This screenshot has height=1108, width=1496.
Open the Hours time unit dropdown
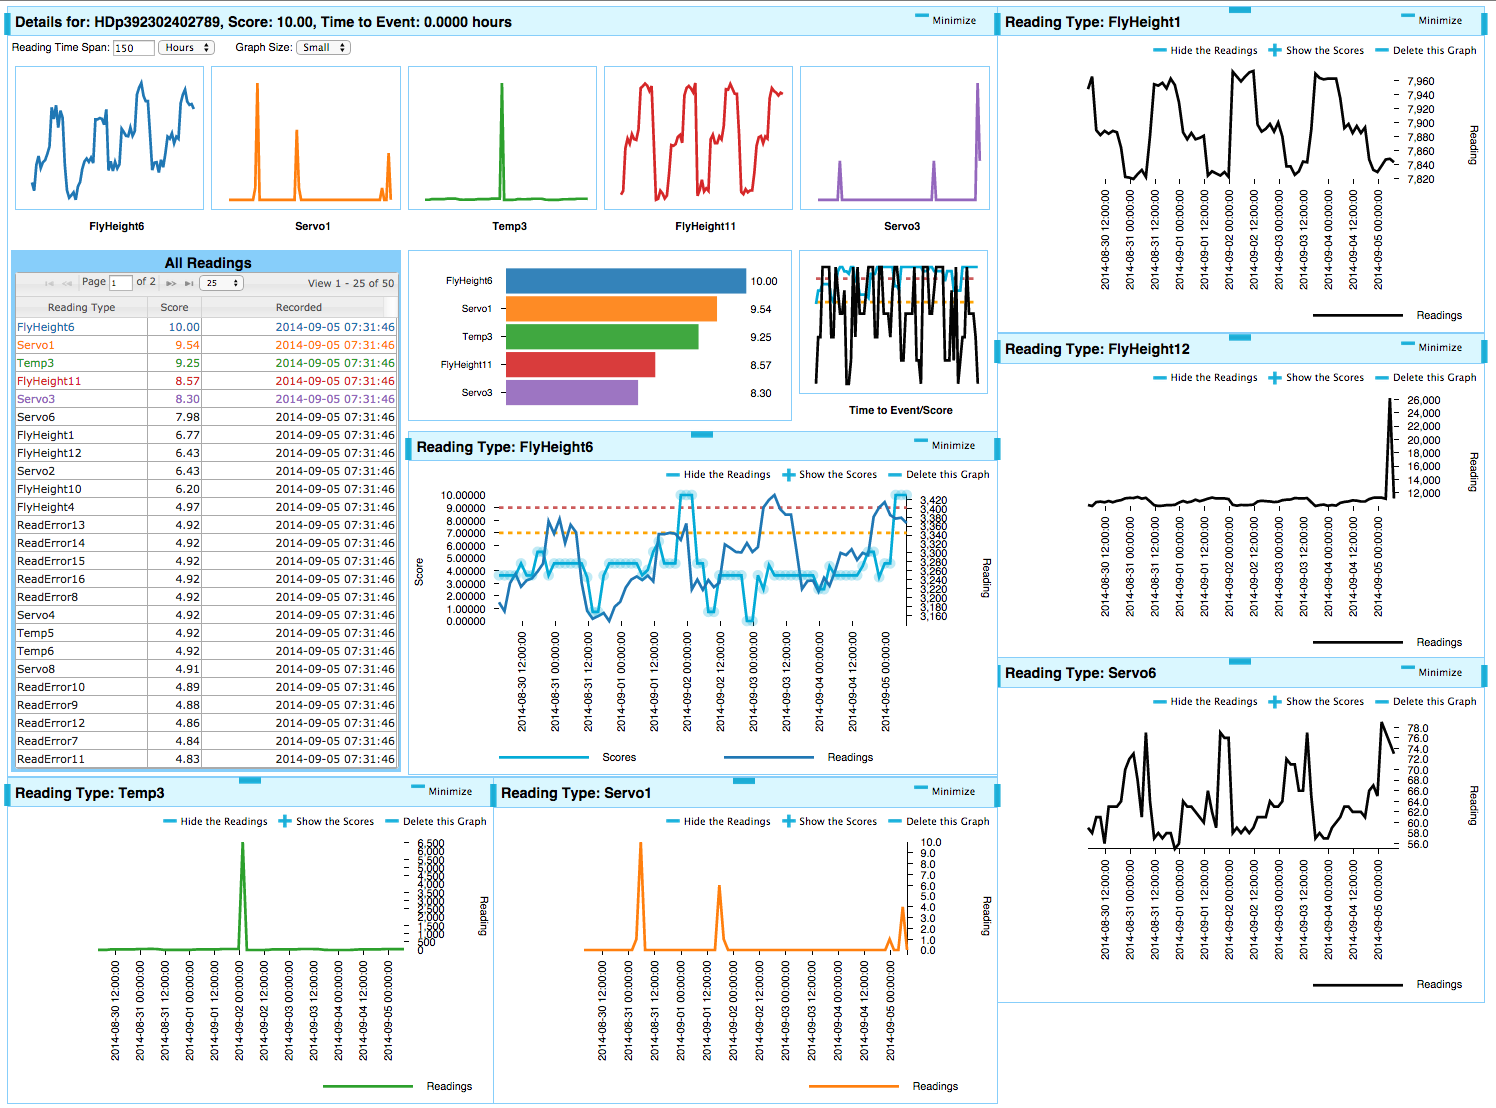pos(187,47)
